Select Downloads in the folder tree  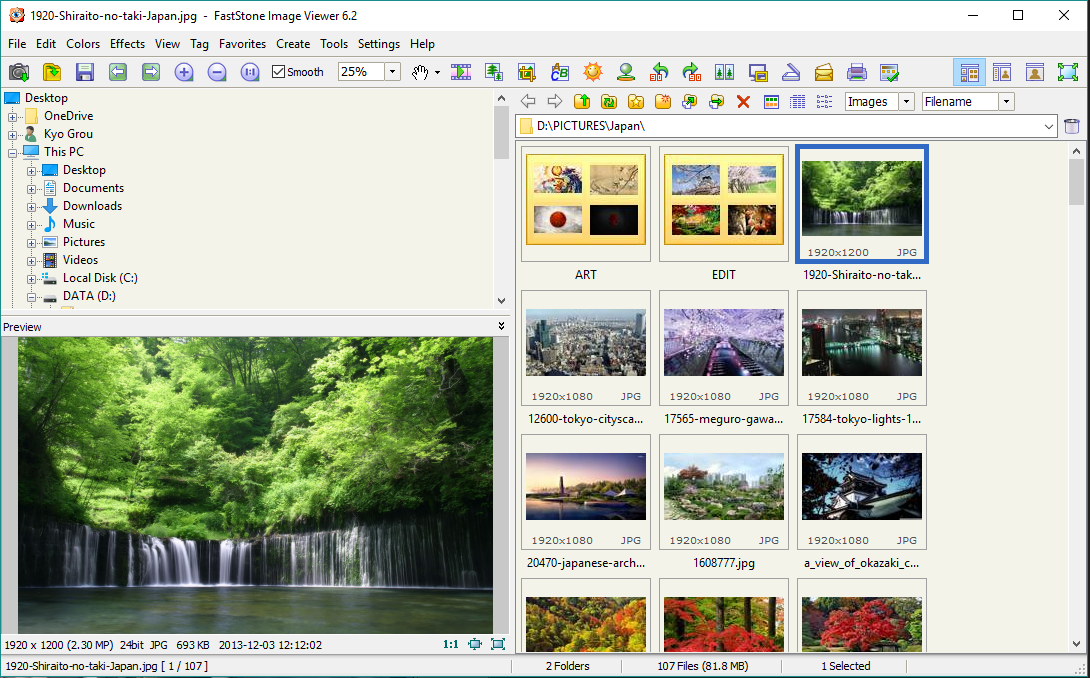(92, 206)
